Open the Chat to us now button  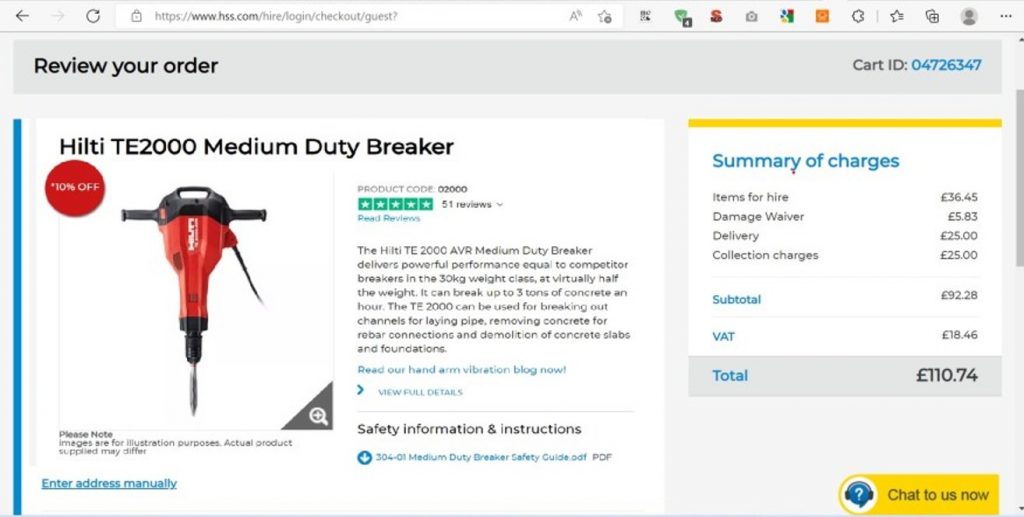(919, 494)
